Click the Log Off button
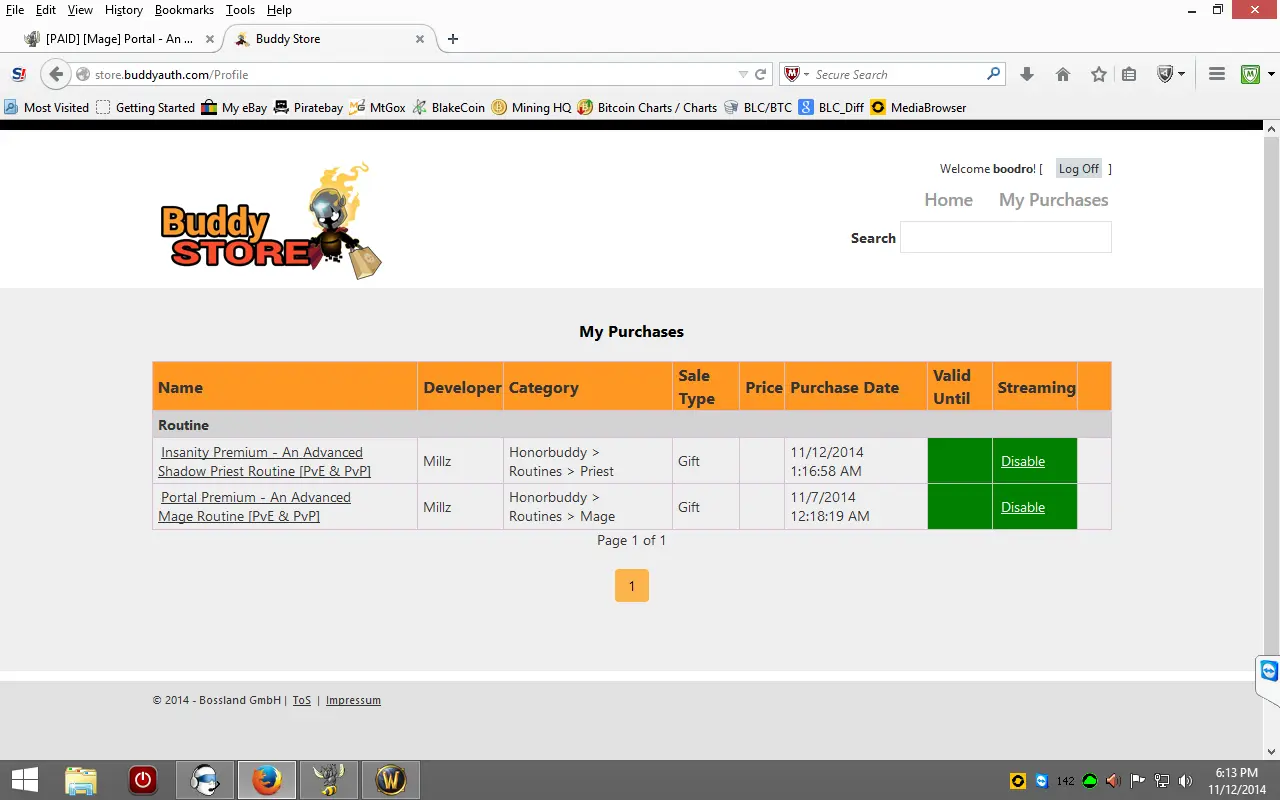Image resolution: width=1280 pixels, height=800 pixels. click(x=1078, y=169)
